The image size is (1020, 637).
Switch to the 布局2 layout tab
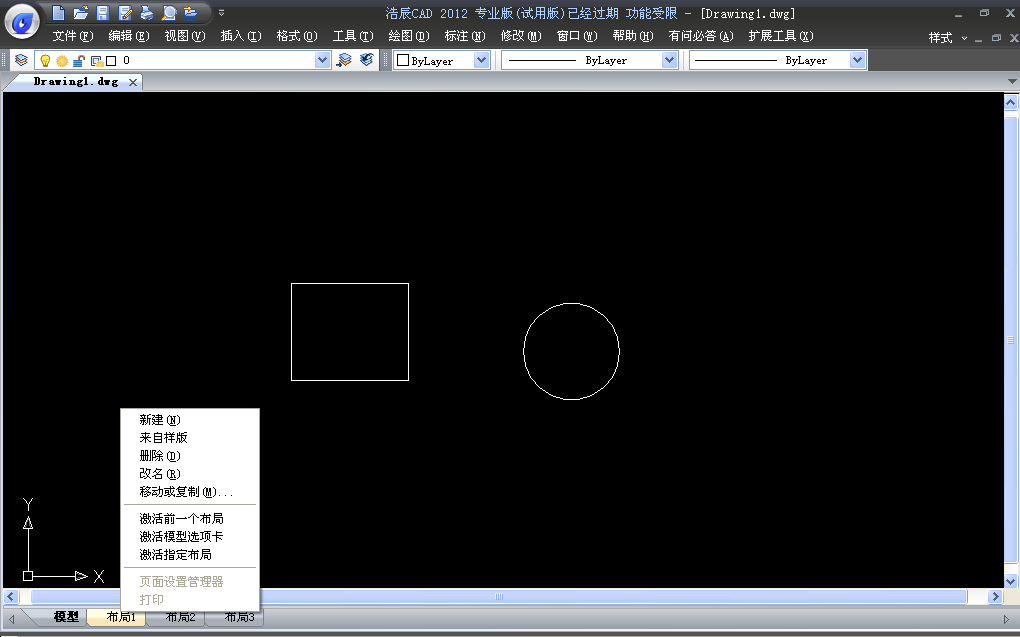pyautogui.click(x=181, y=618)
